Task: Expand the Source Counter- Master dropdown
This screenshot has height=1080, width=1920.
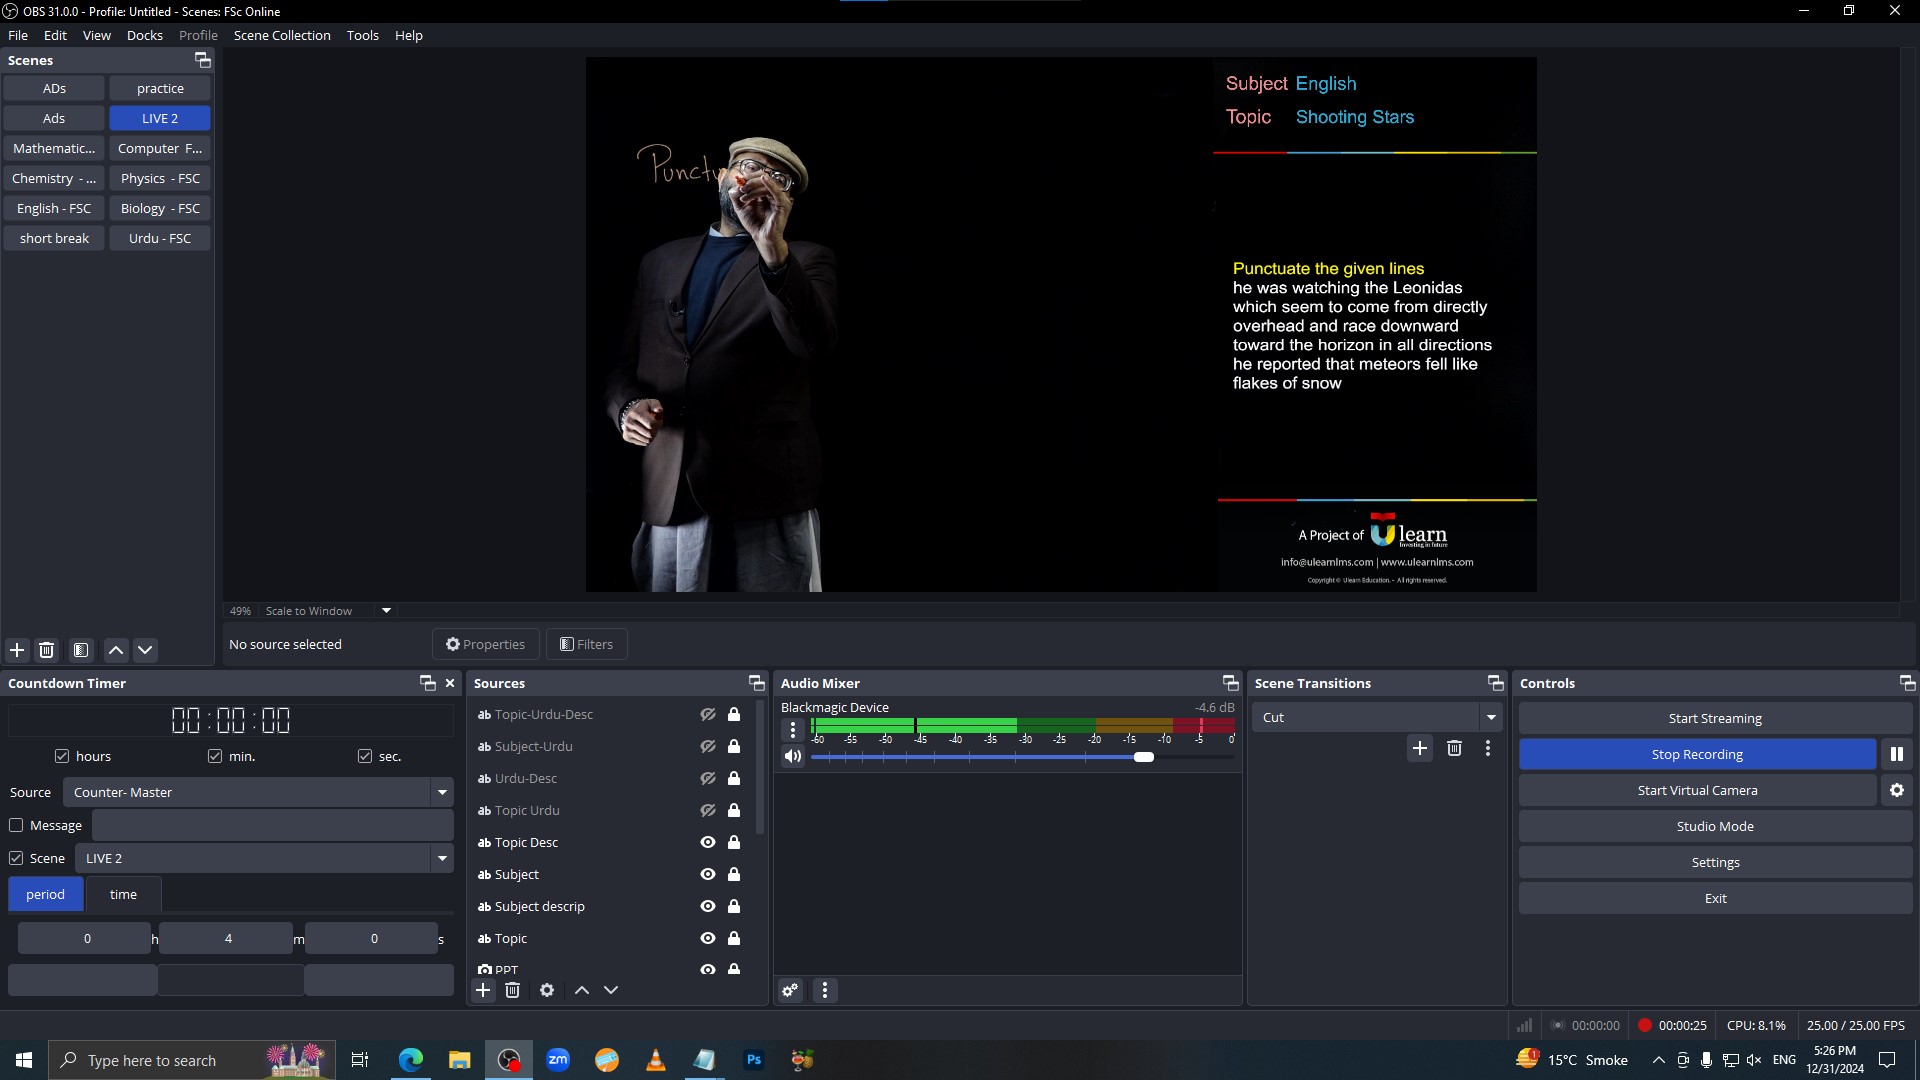Action: coord(442,792)
